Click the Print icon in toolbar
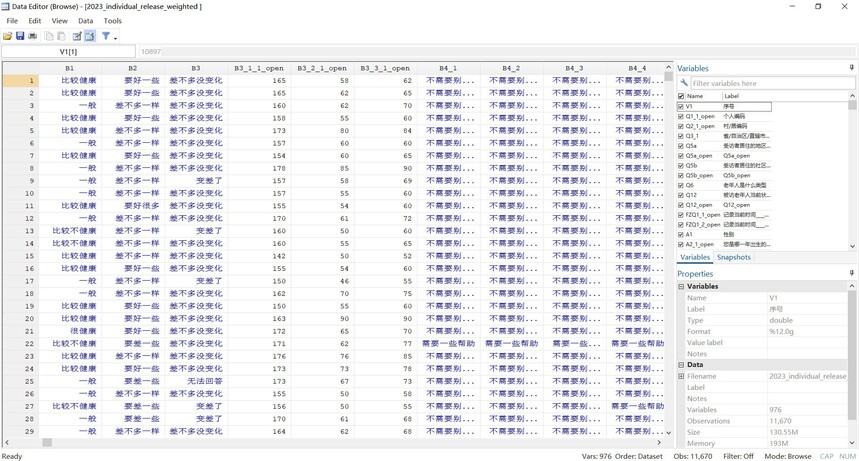Screen dimensions: 859x461 tap(32, 37)
